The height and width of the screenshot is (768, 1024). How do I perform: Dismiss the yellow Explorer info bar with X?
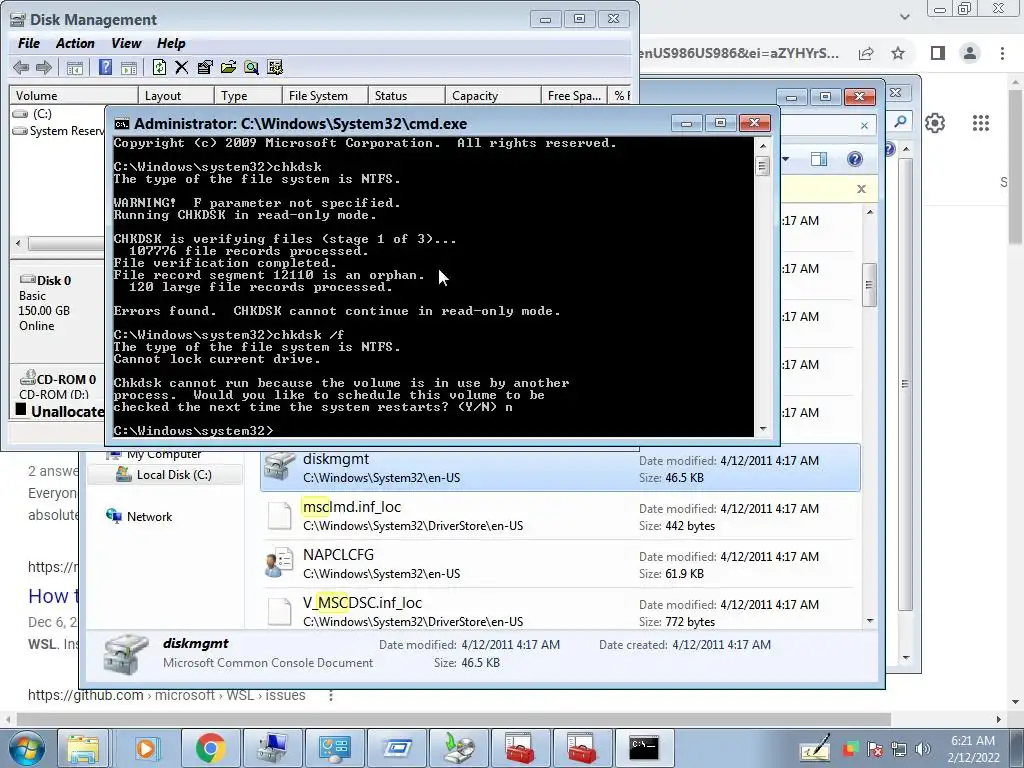861,189
